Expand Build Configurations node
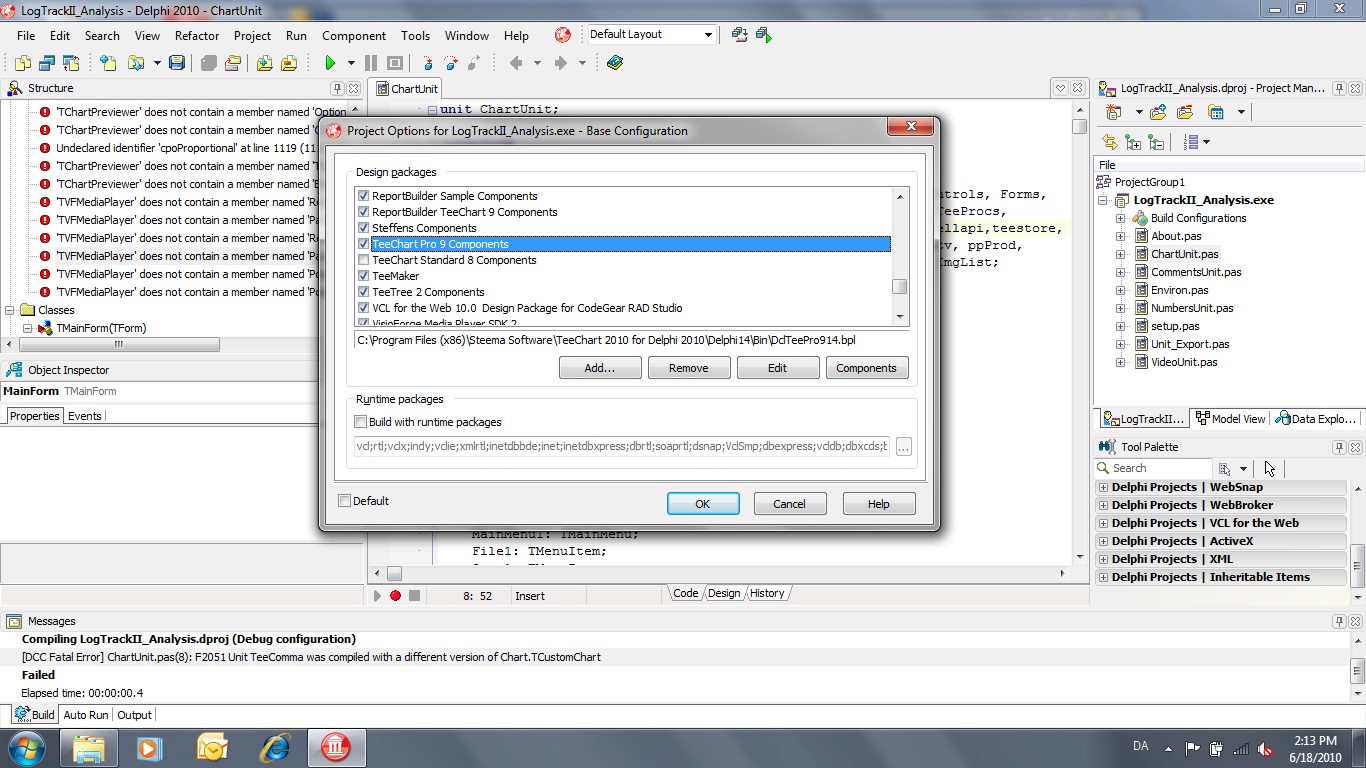Screen dimensions: 1366x768 tap(1121, 218)
